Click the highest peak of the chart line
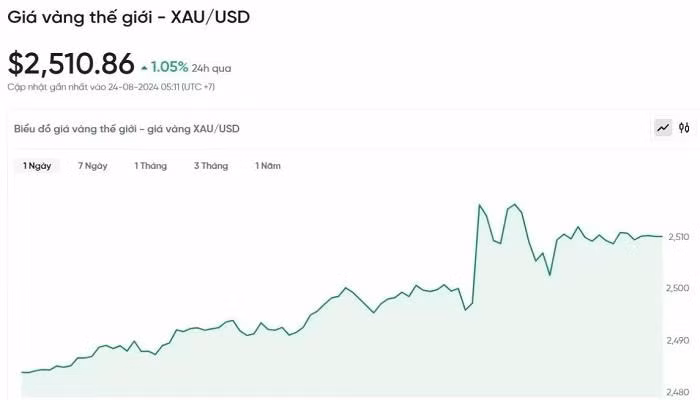 (479, 204)
